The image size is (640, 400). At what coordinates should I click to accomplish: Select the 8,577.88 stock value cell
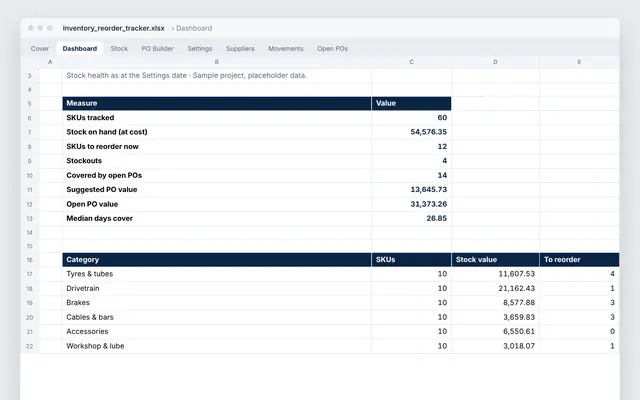click(x=495, y=303)
